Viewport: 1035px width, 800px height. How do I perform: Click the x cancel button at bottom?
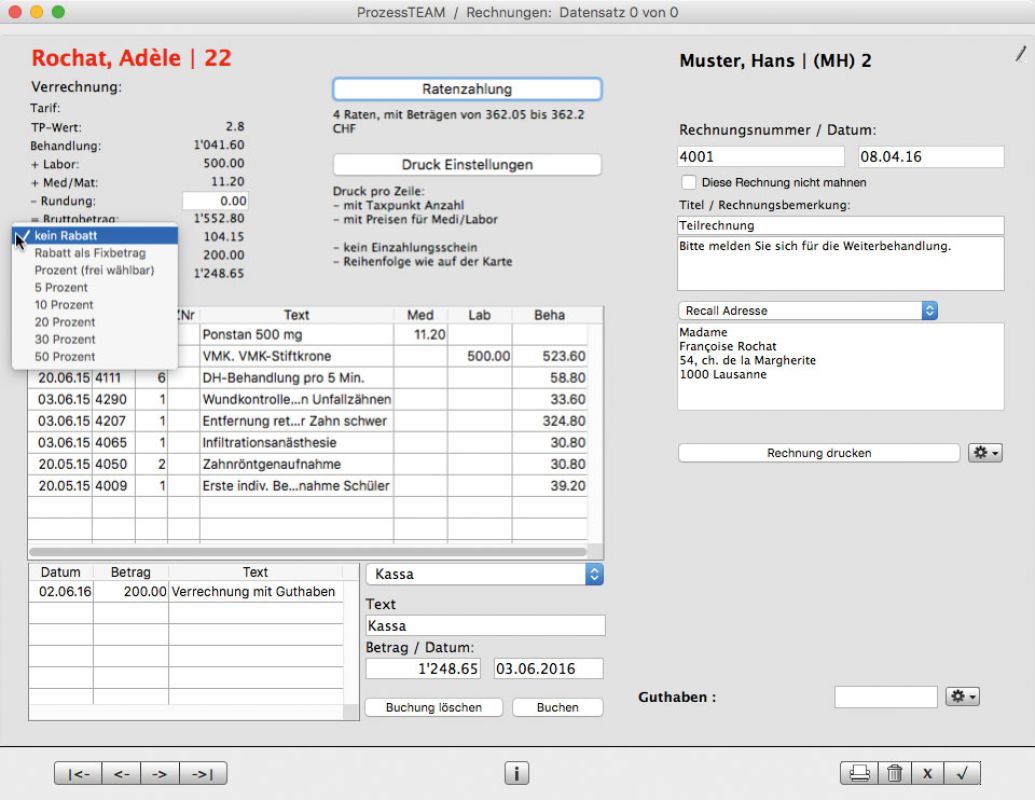[928, 772]
